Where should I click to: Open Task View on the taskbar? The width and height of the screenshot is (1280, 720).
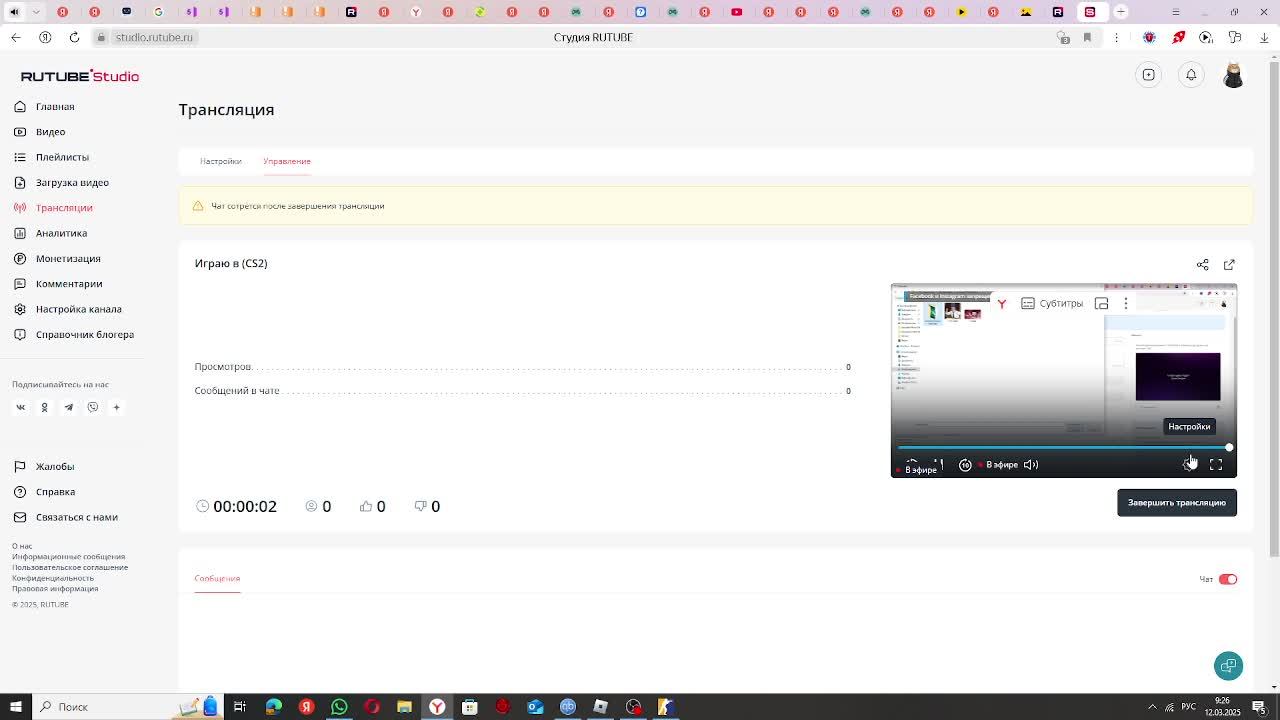(240, 707)
